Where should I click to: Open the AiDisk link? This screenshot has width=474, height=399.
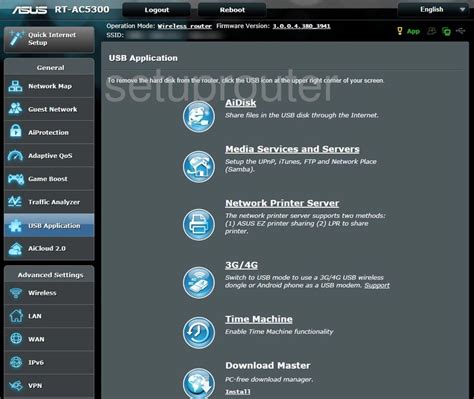(241, 103)
